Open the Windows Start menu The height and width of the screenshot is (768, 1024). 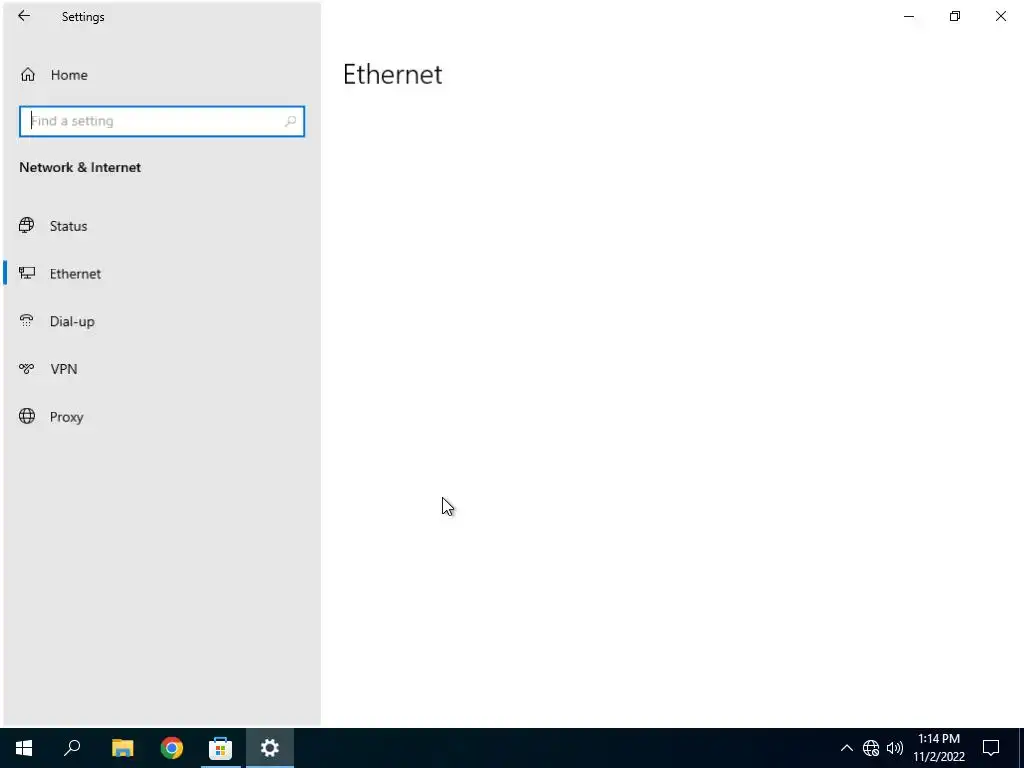coord(24,748)
